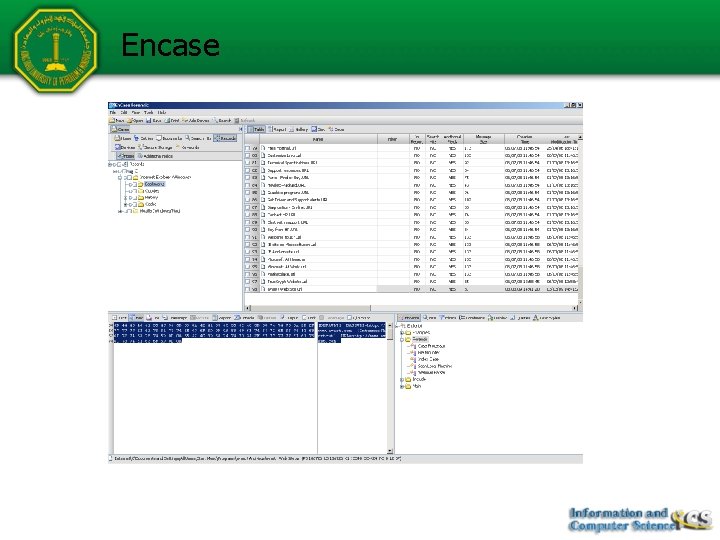Open the Filters tab
The width and height of the screenshot is (720, 540).
click(448, 318)
